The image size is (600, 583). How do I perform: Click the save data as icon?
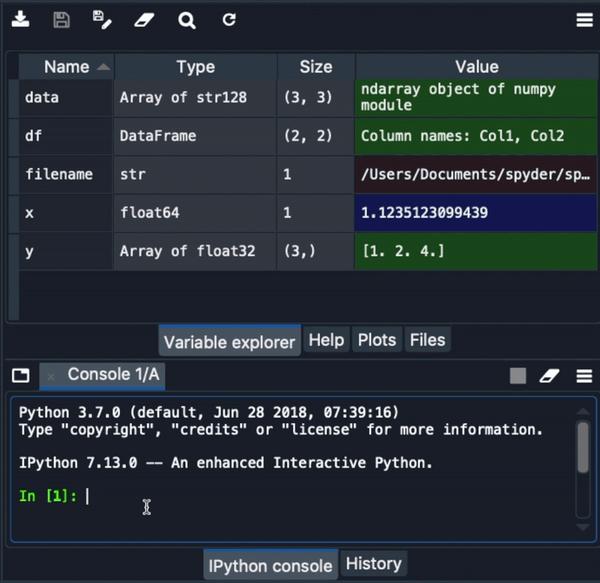click(101, 19)
